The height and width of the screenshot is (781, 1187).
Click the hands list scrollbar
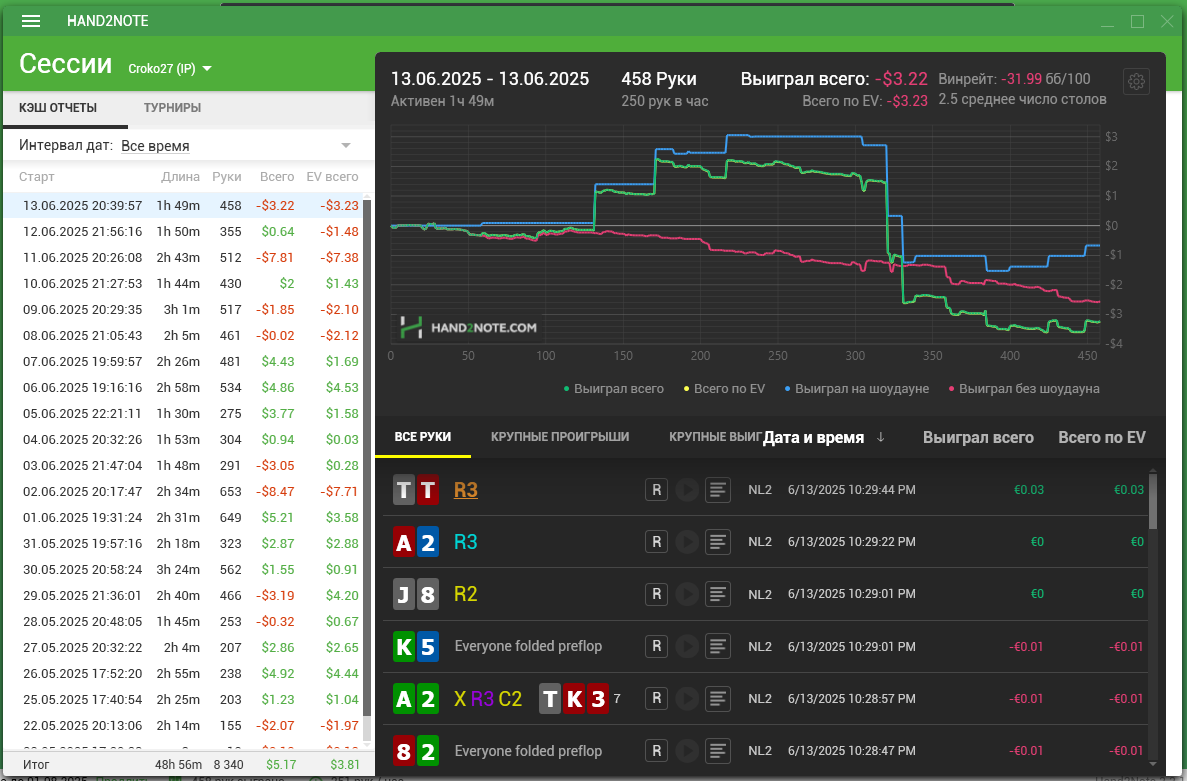point(1153,500)
